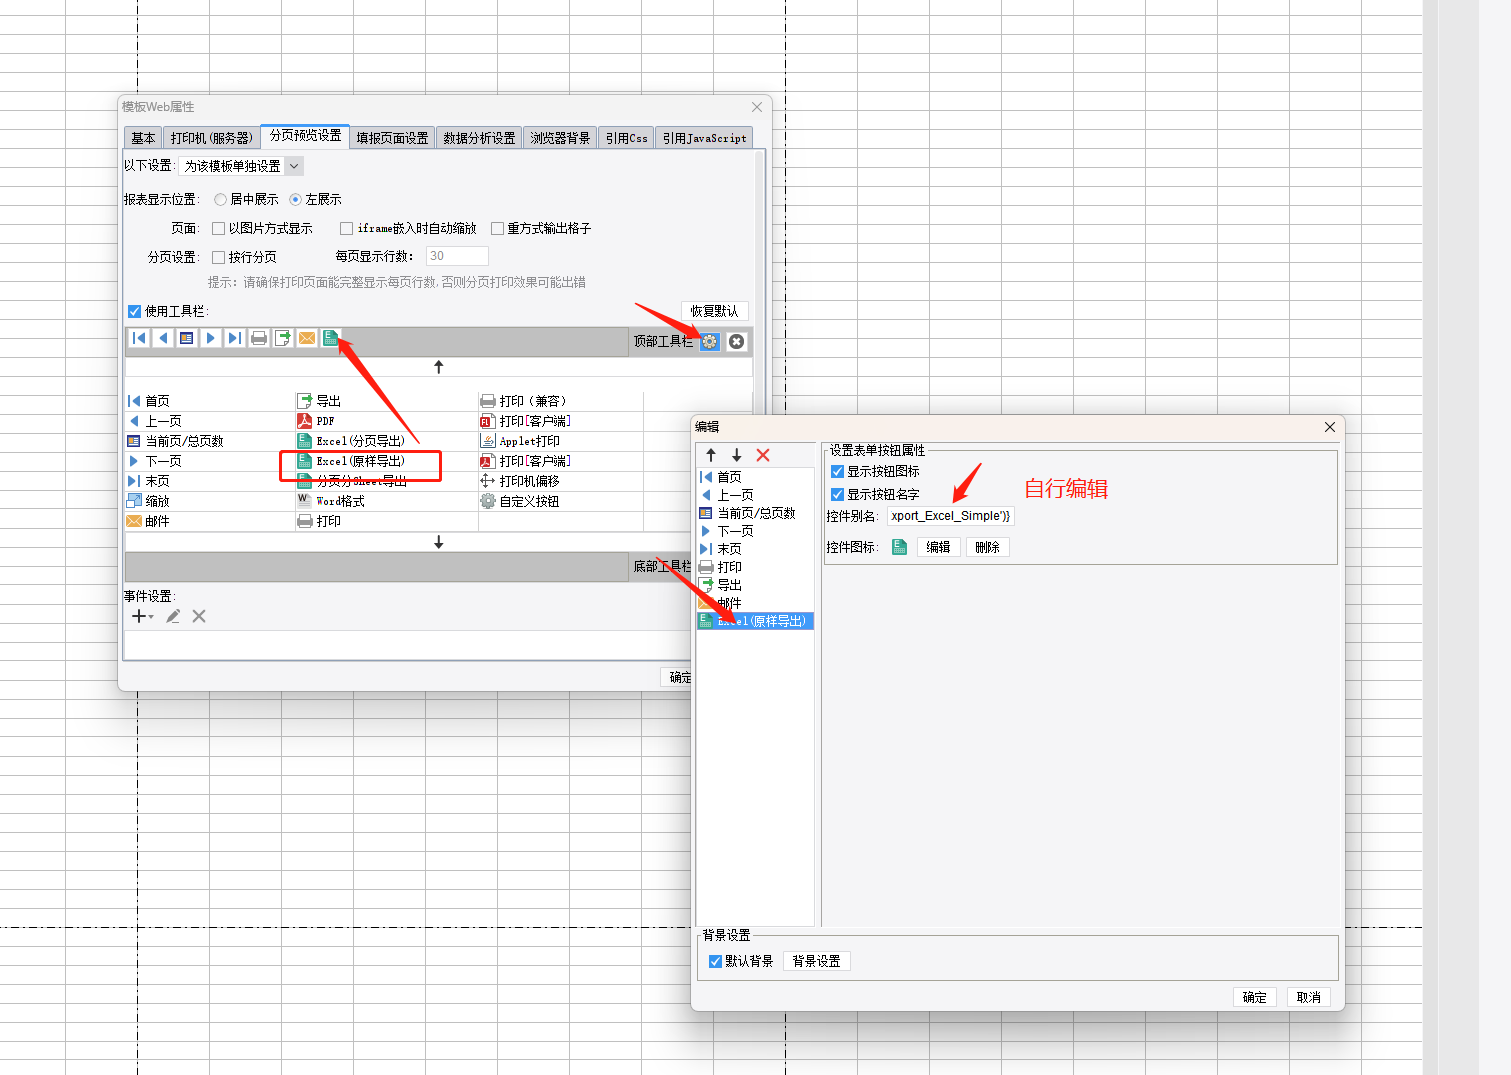Select current-page/total icon in top toolbar strip
Viewport: 1511px width, 1075px height.
(187, 338)
